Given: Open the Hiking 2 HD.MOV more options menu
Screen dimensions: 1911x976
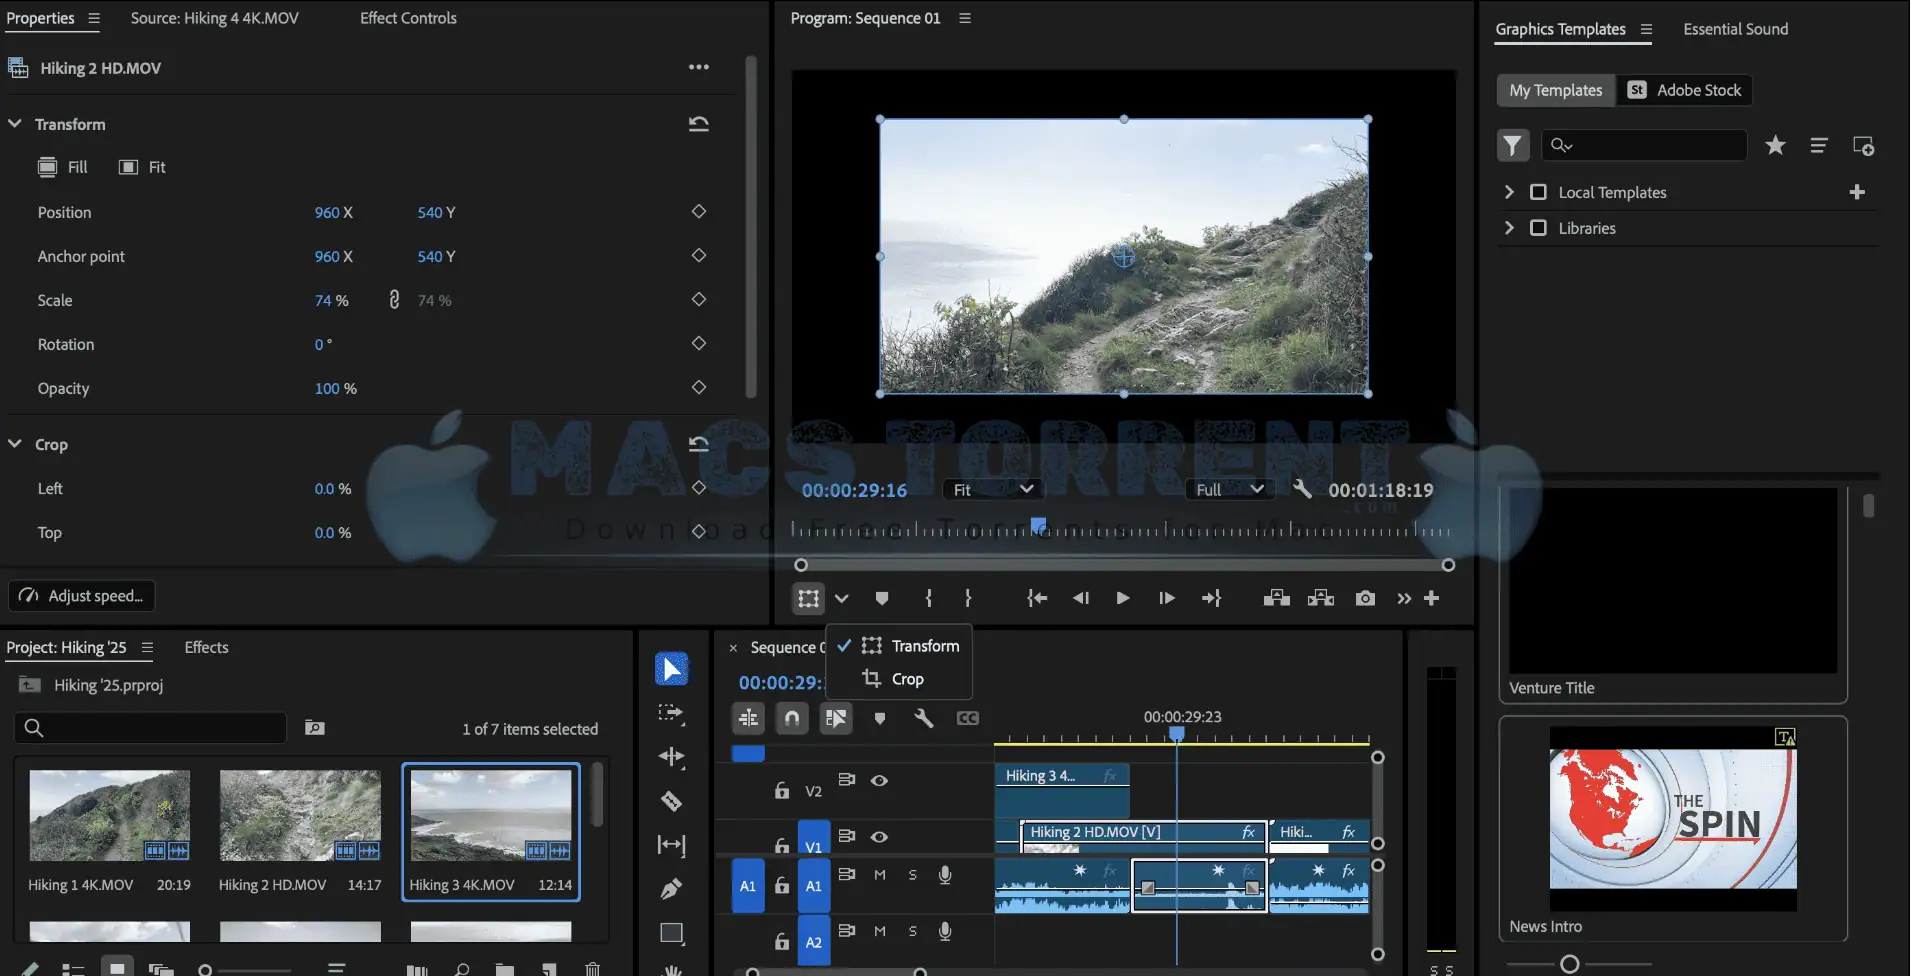Looking at the screenshot, I should tap(698, 67).
